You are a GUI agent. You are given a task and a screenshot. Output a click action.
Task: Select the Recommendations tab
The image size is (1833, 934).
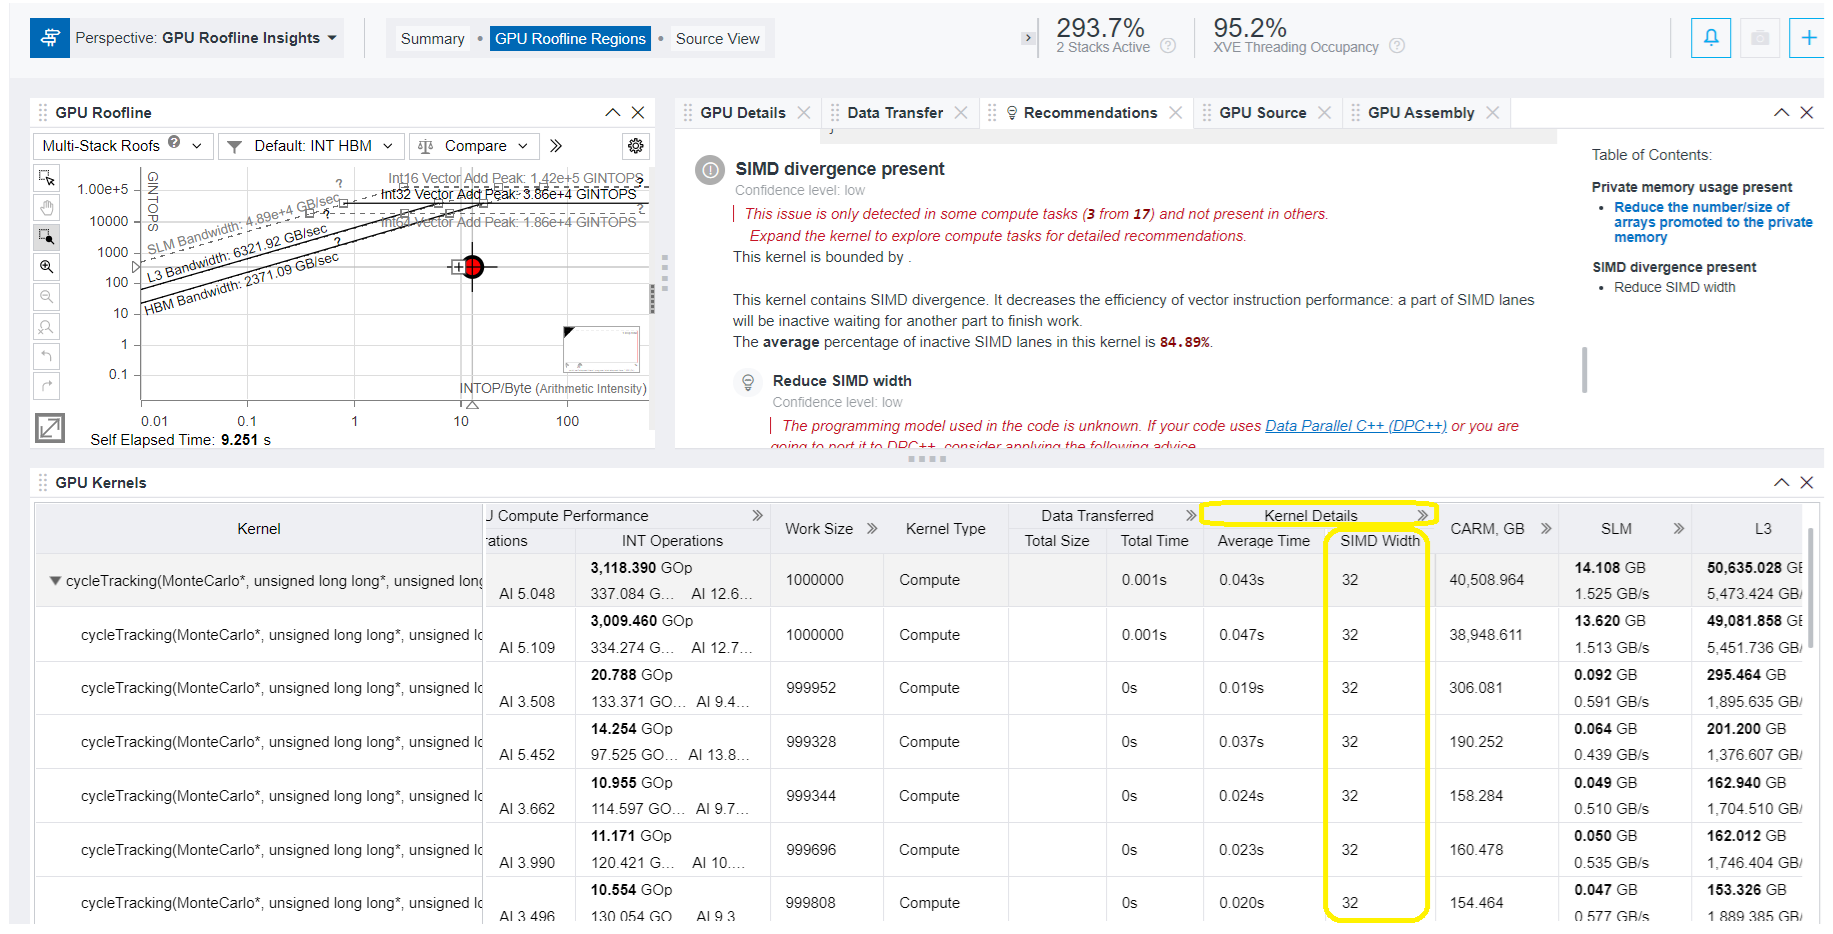pos(1090,113)
